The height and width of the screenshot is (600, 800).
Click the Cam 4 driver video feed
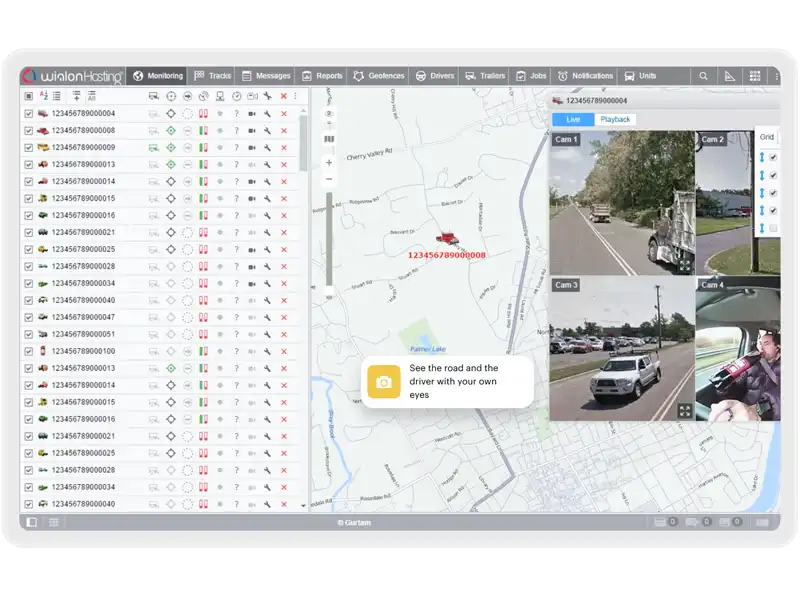(x=738, y=349)
